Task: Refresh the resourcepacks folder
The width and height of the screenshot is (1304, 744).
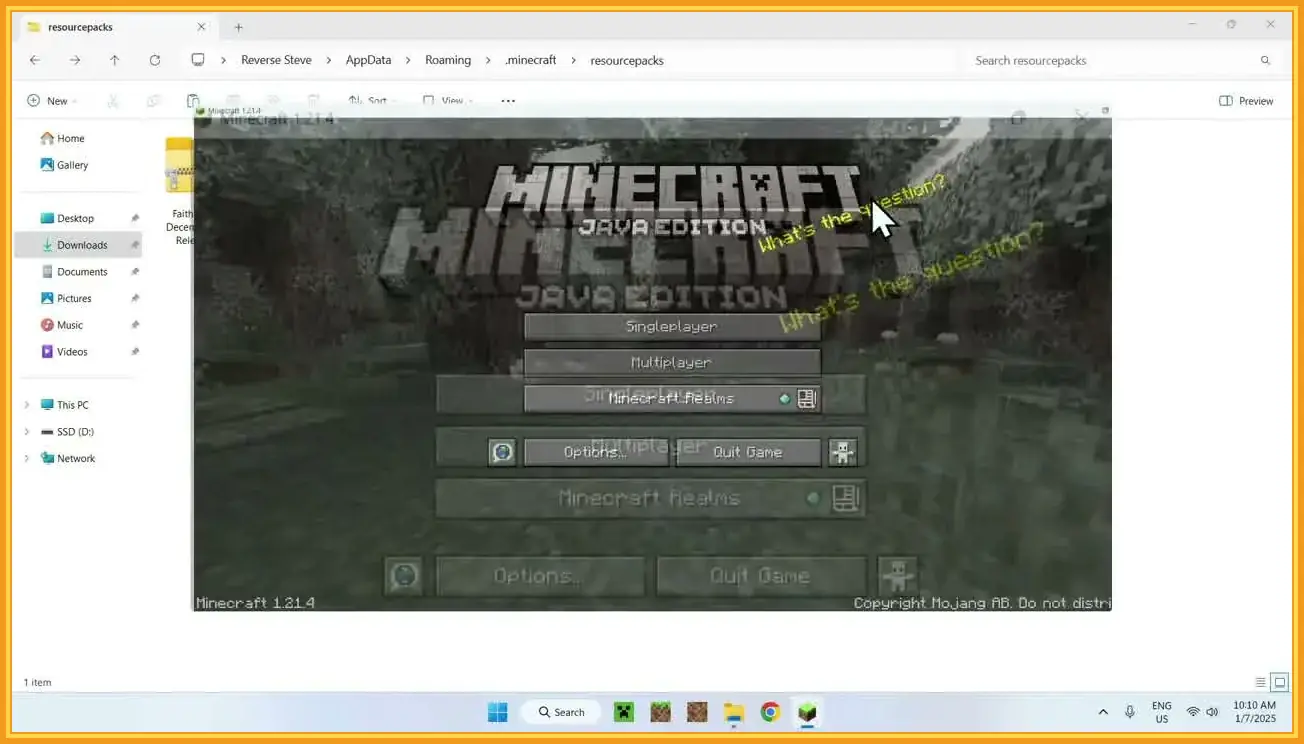Action: coord(155,60)
